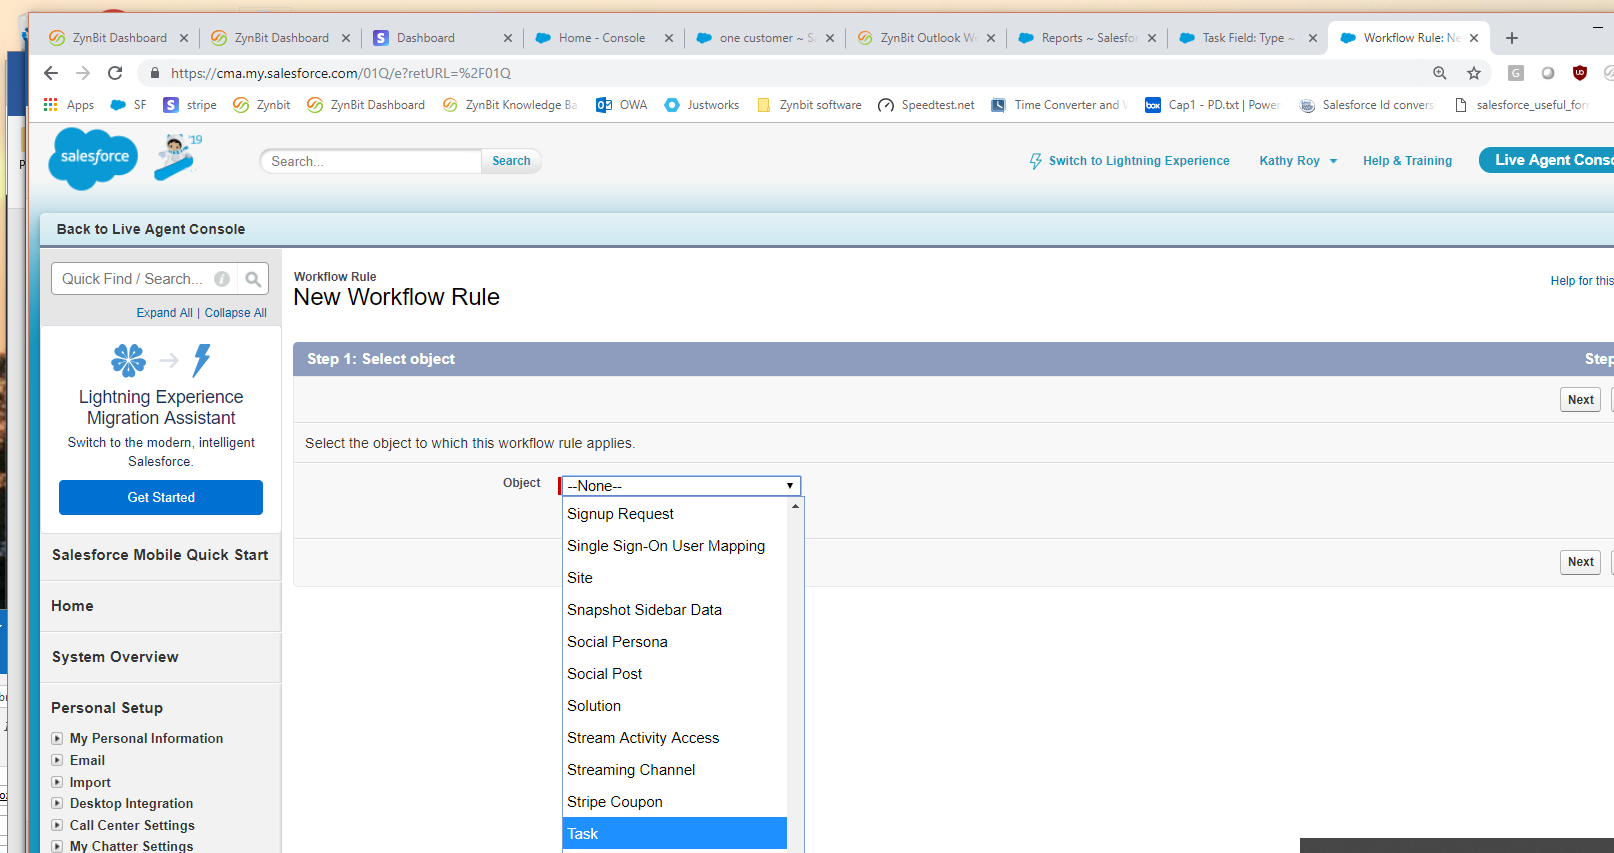This screenshot has height=853, width=1614.
Task: Click Expand All in sidebar
Action: [x=164, y=313]
